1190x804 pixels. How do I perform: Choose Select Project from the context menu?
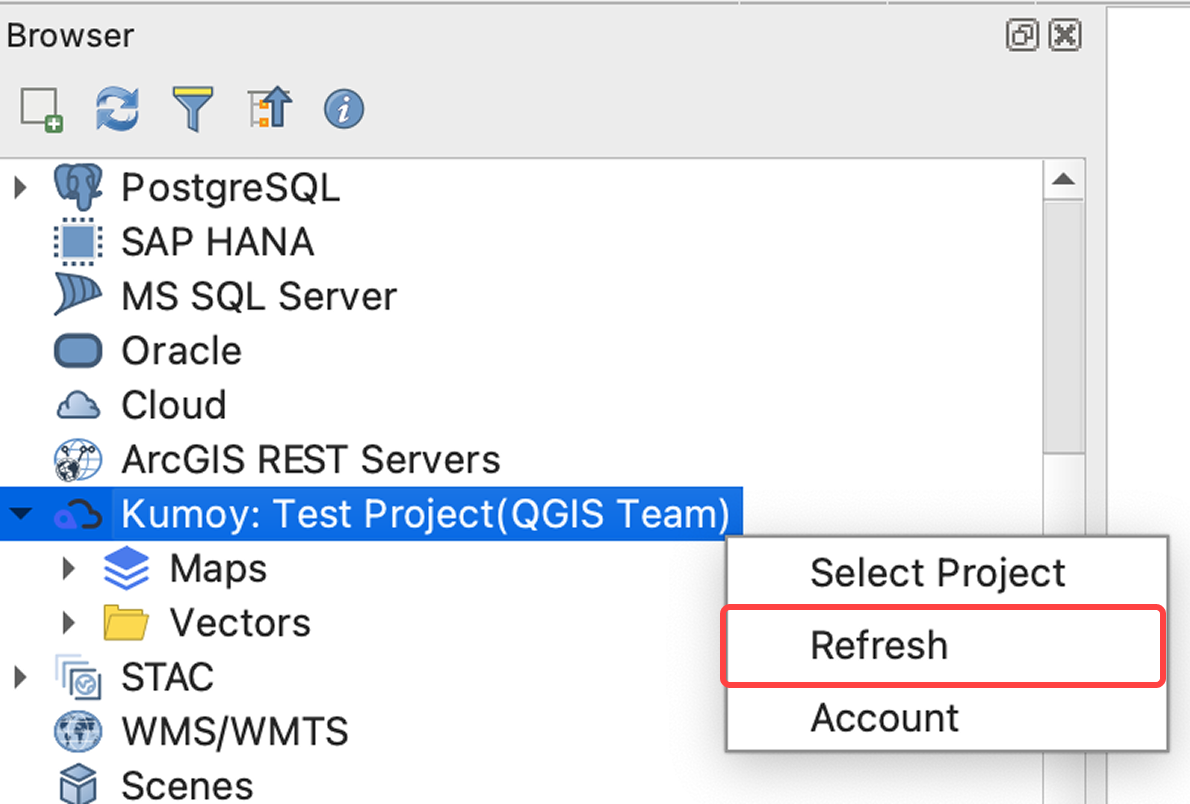(938, 572)
